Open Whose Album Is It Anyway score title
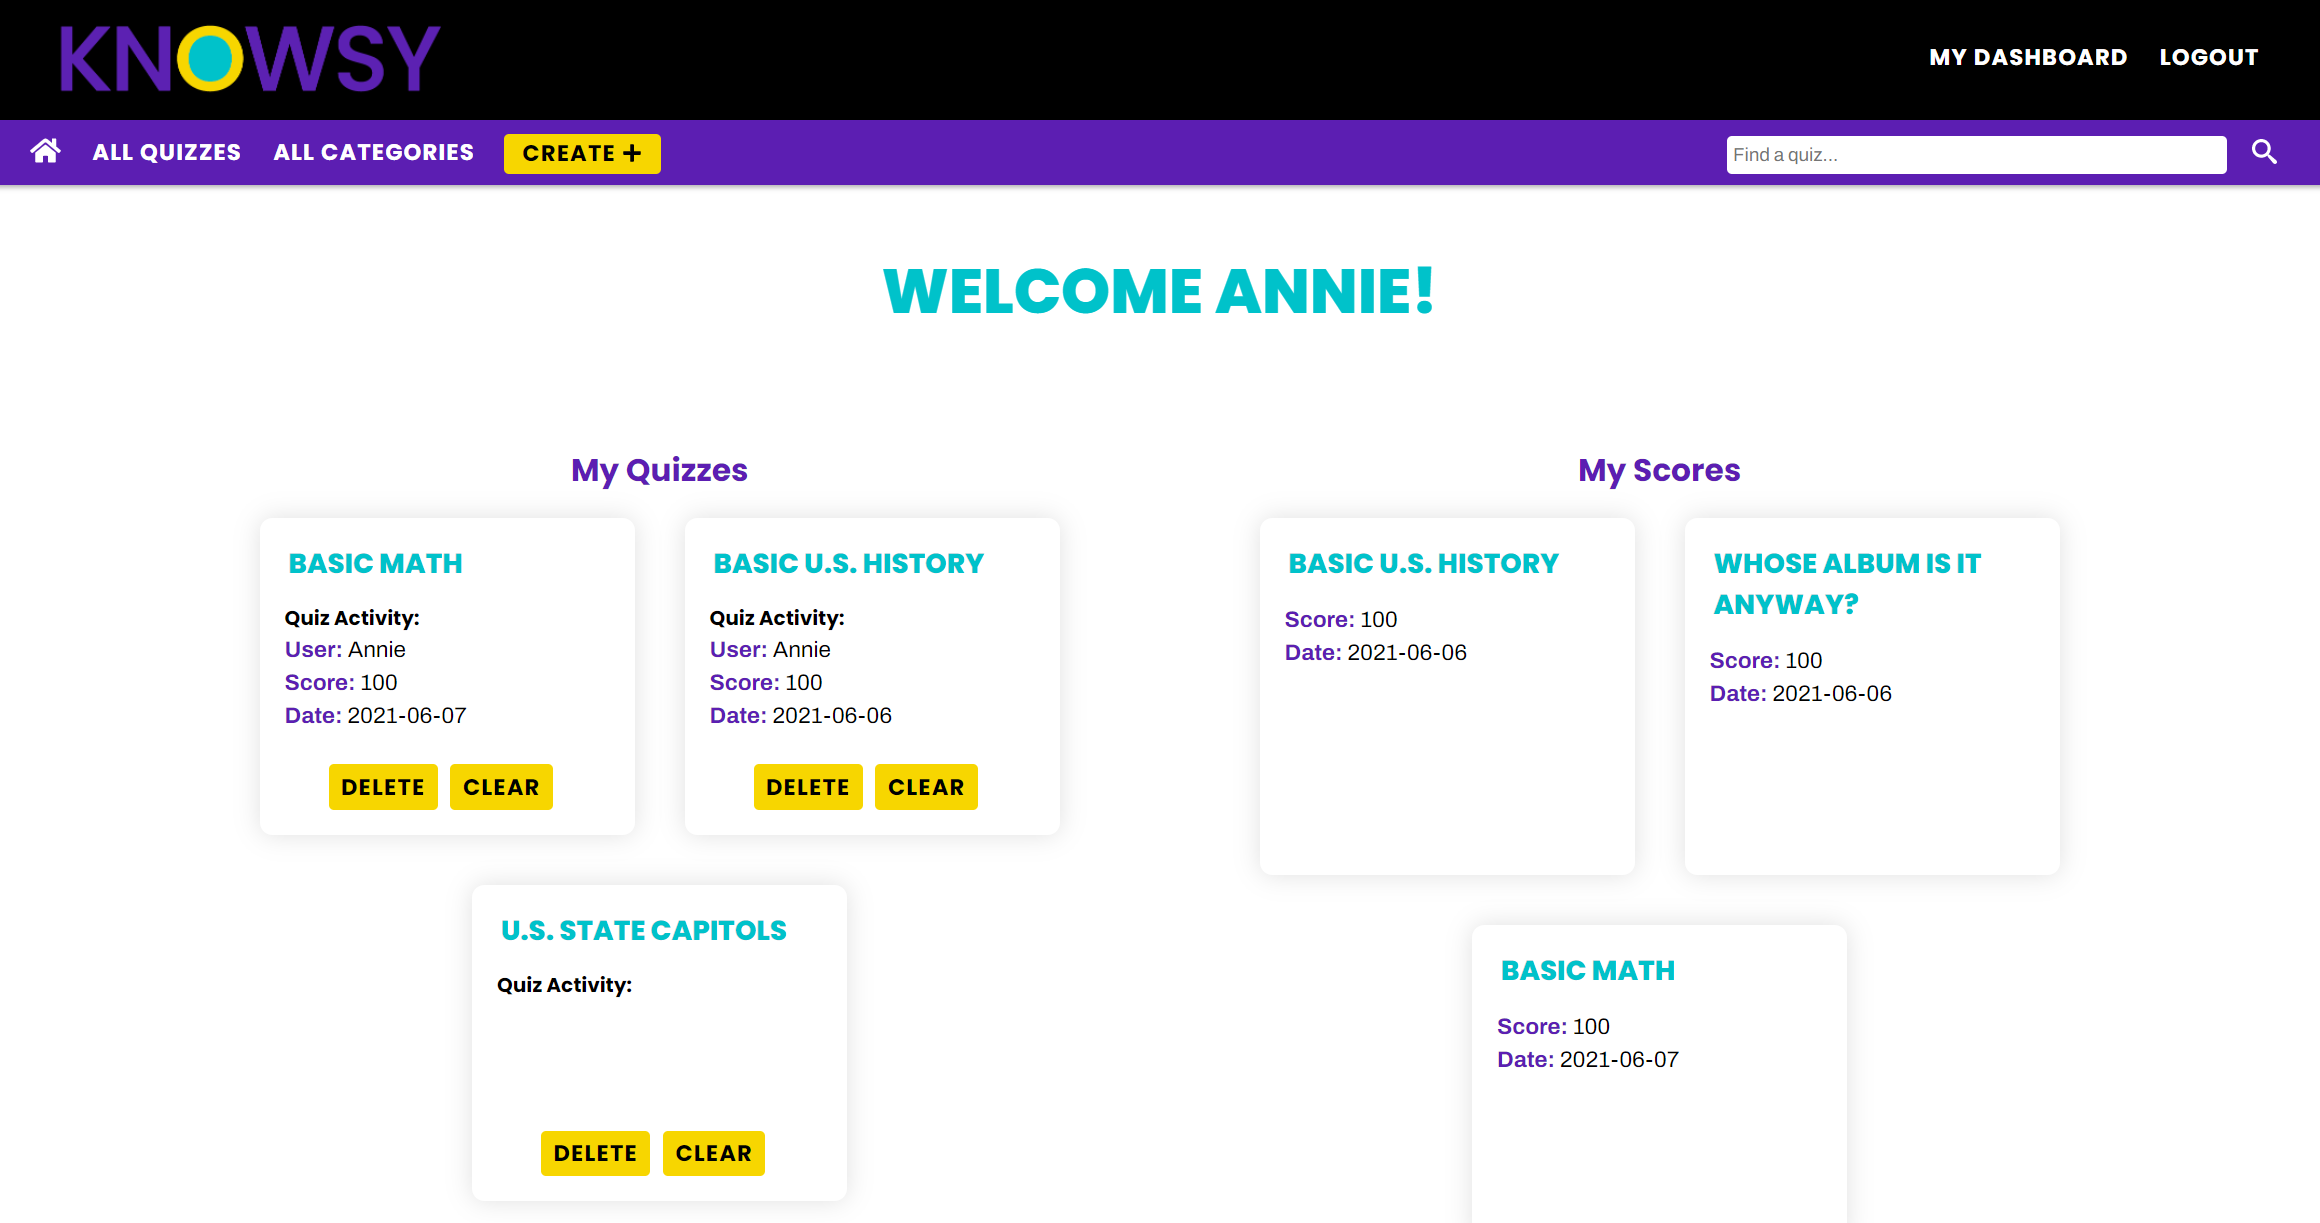The width and height of the screenshot is (2320, 1223). (x=1846, y=583)
